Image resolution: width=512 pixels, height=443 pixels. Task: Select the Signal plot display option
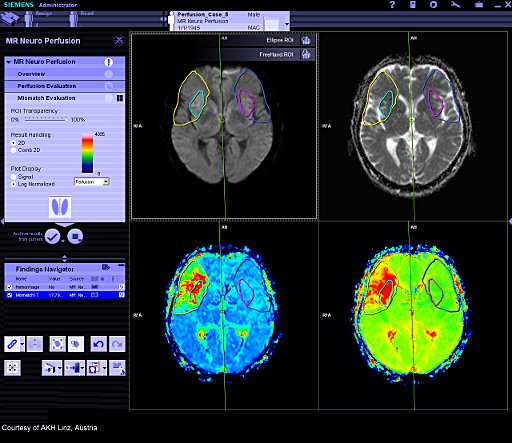point(14,177)
